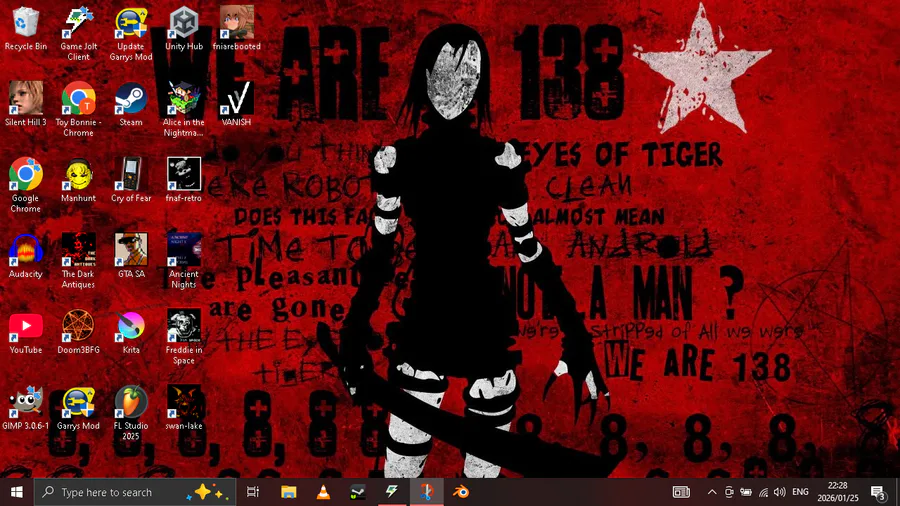Switch to Game Jolt lightning icon on taskbar
Screen dimensions: 900x506
(392, 492)
